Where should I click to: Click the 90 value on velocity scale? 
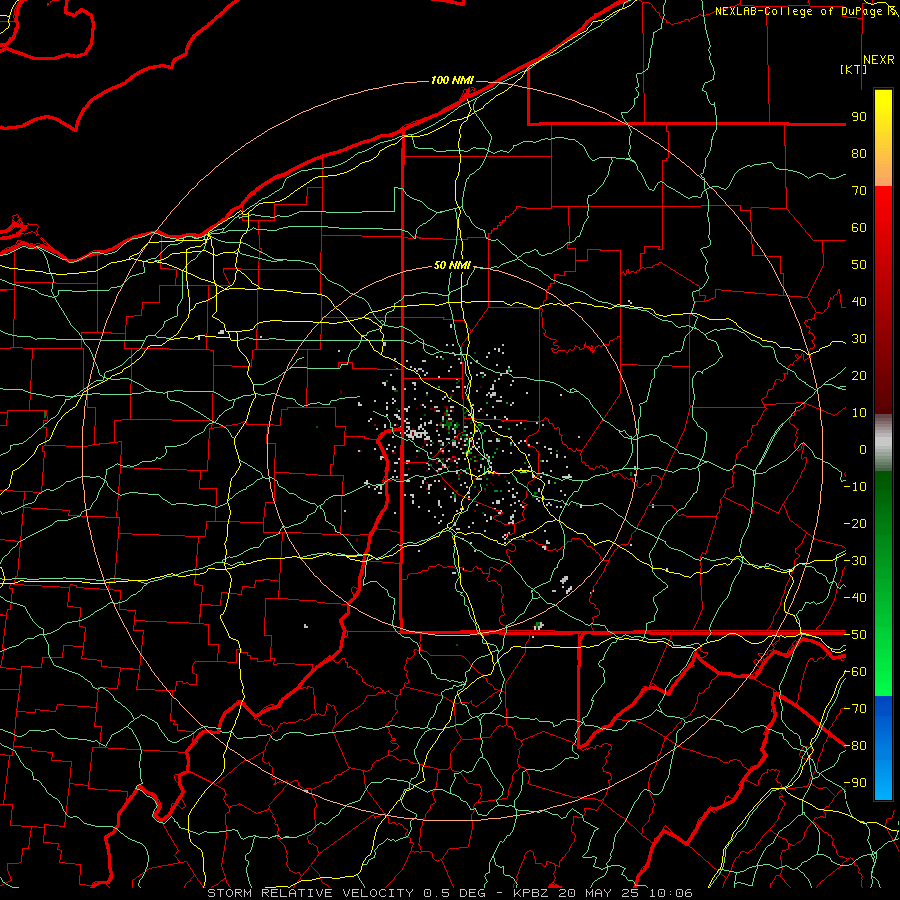pos(859,117)
